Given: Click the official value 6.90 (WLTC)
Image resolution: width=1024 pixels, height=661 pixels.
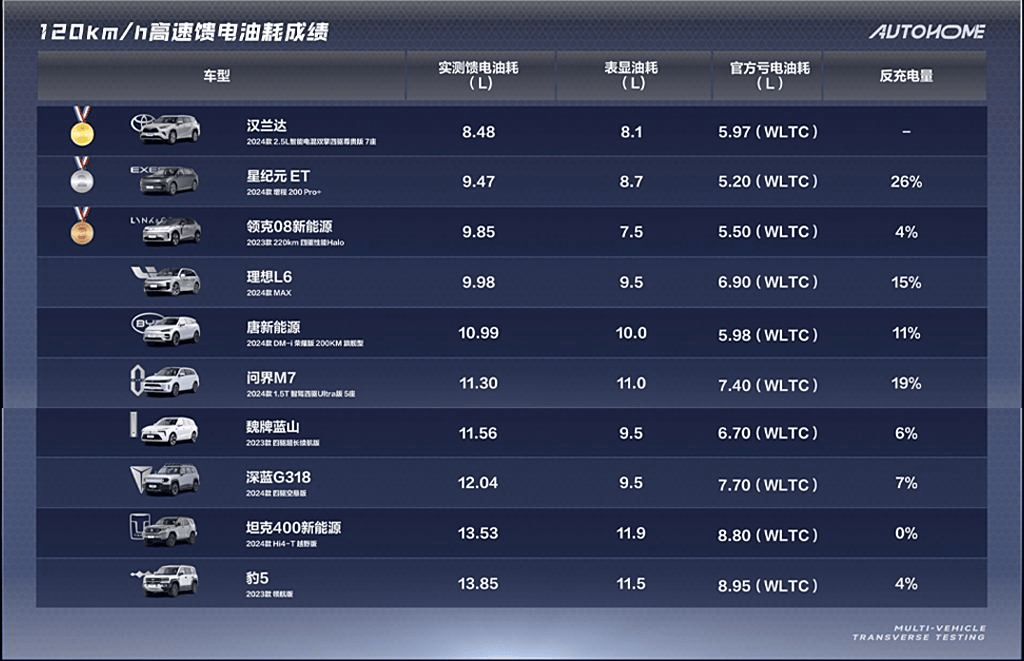Looking at the screenshot, I should (x=768, y=282).
